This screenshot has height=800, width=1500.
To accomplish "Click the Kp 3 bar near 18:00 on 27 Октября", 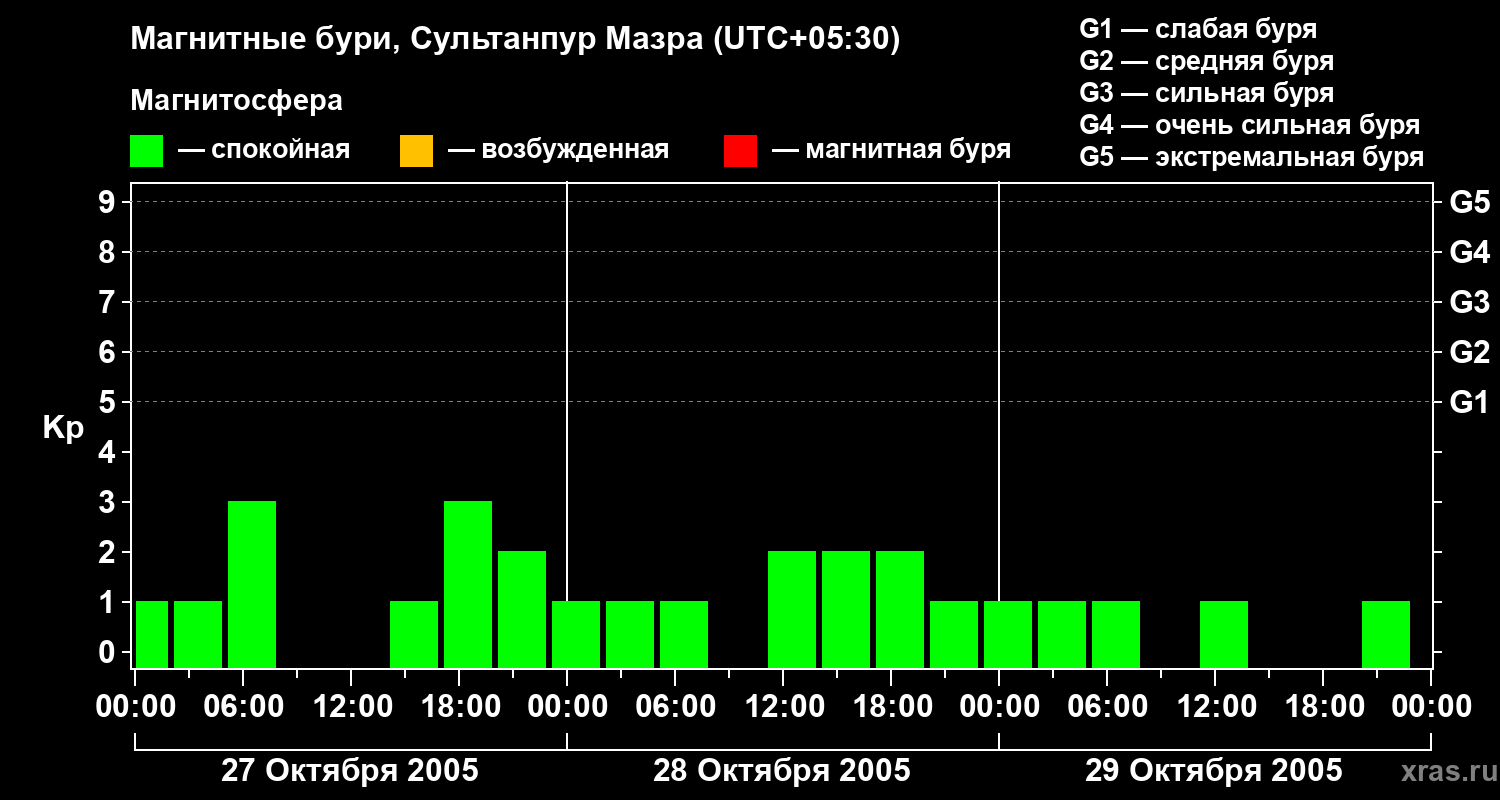I will click(x=468, y=584).
